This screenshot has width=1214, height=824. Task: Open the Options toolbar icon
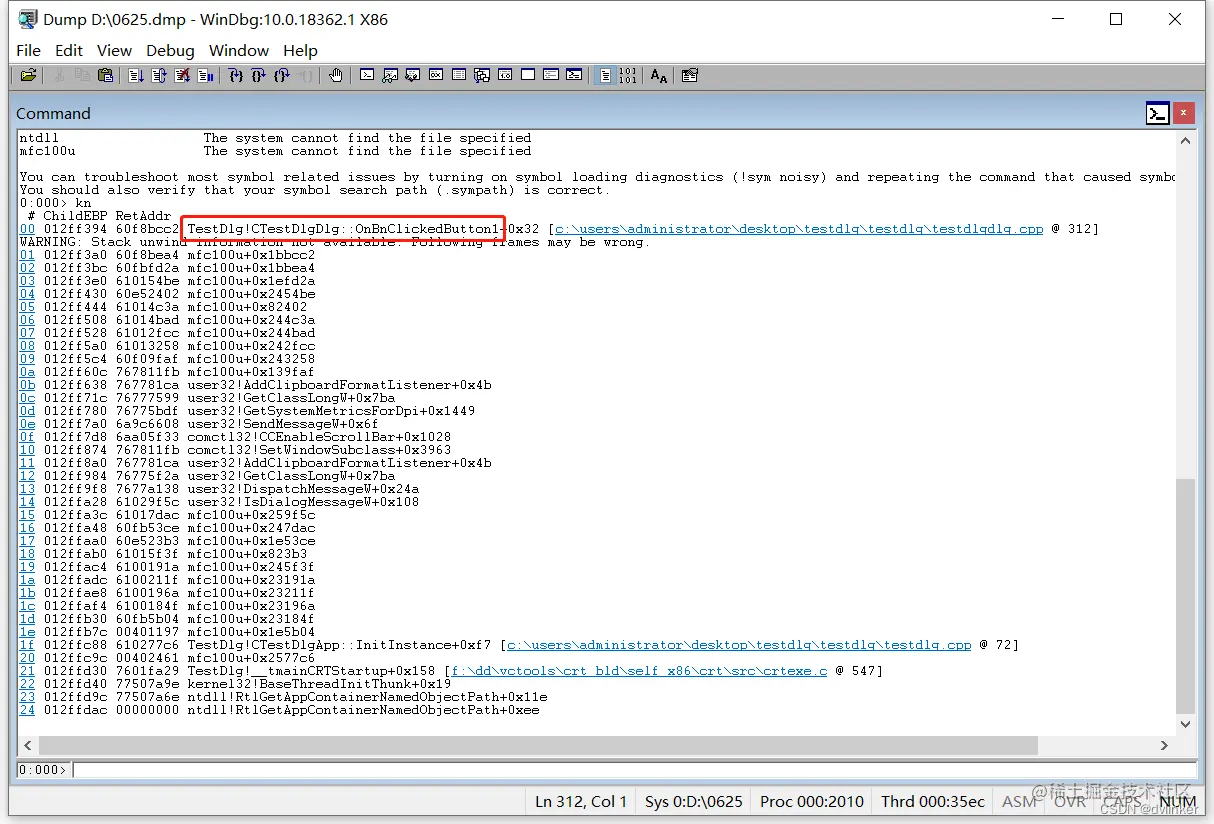coord(689,75)
